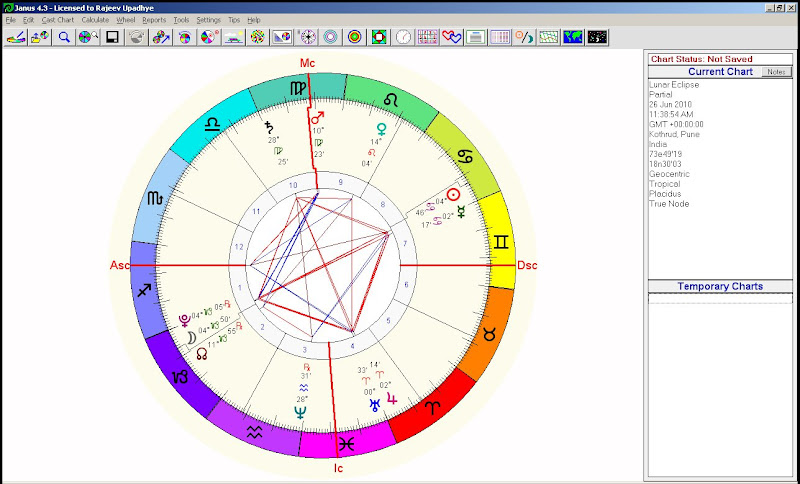Click the open folder with wheel icon
This screenshot has width=800, height=484.
[x=39, y=37]
